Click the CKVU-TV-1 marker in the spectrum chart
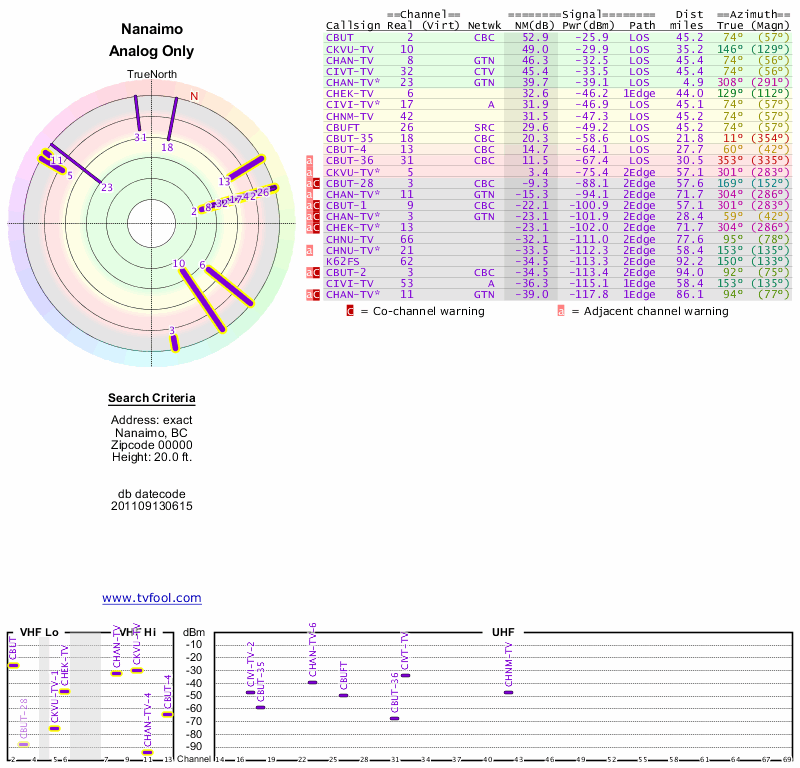Viewport: 800px width, 768px height. (55, 729)
